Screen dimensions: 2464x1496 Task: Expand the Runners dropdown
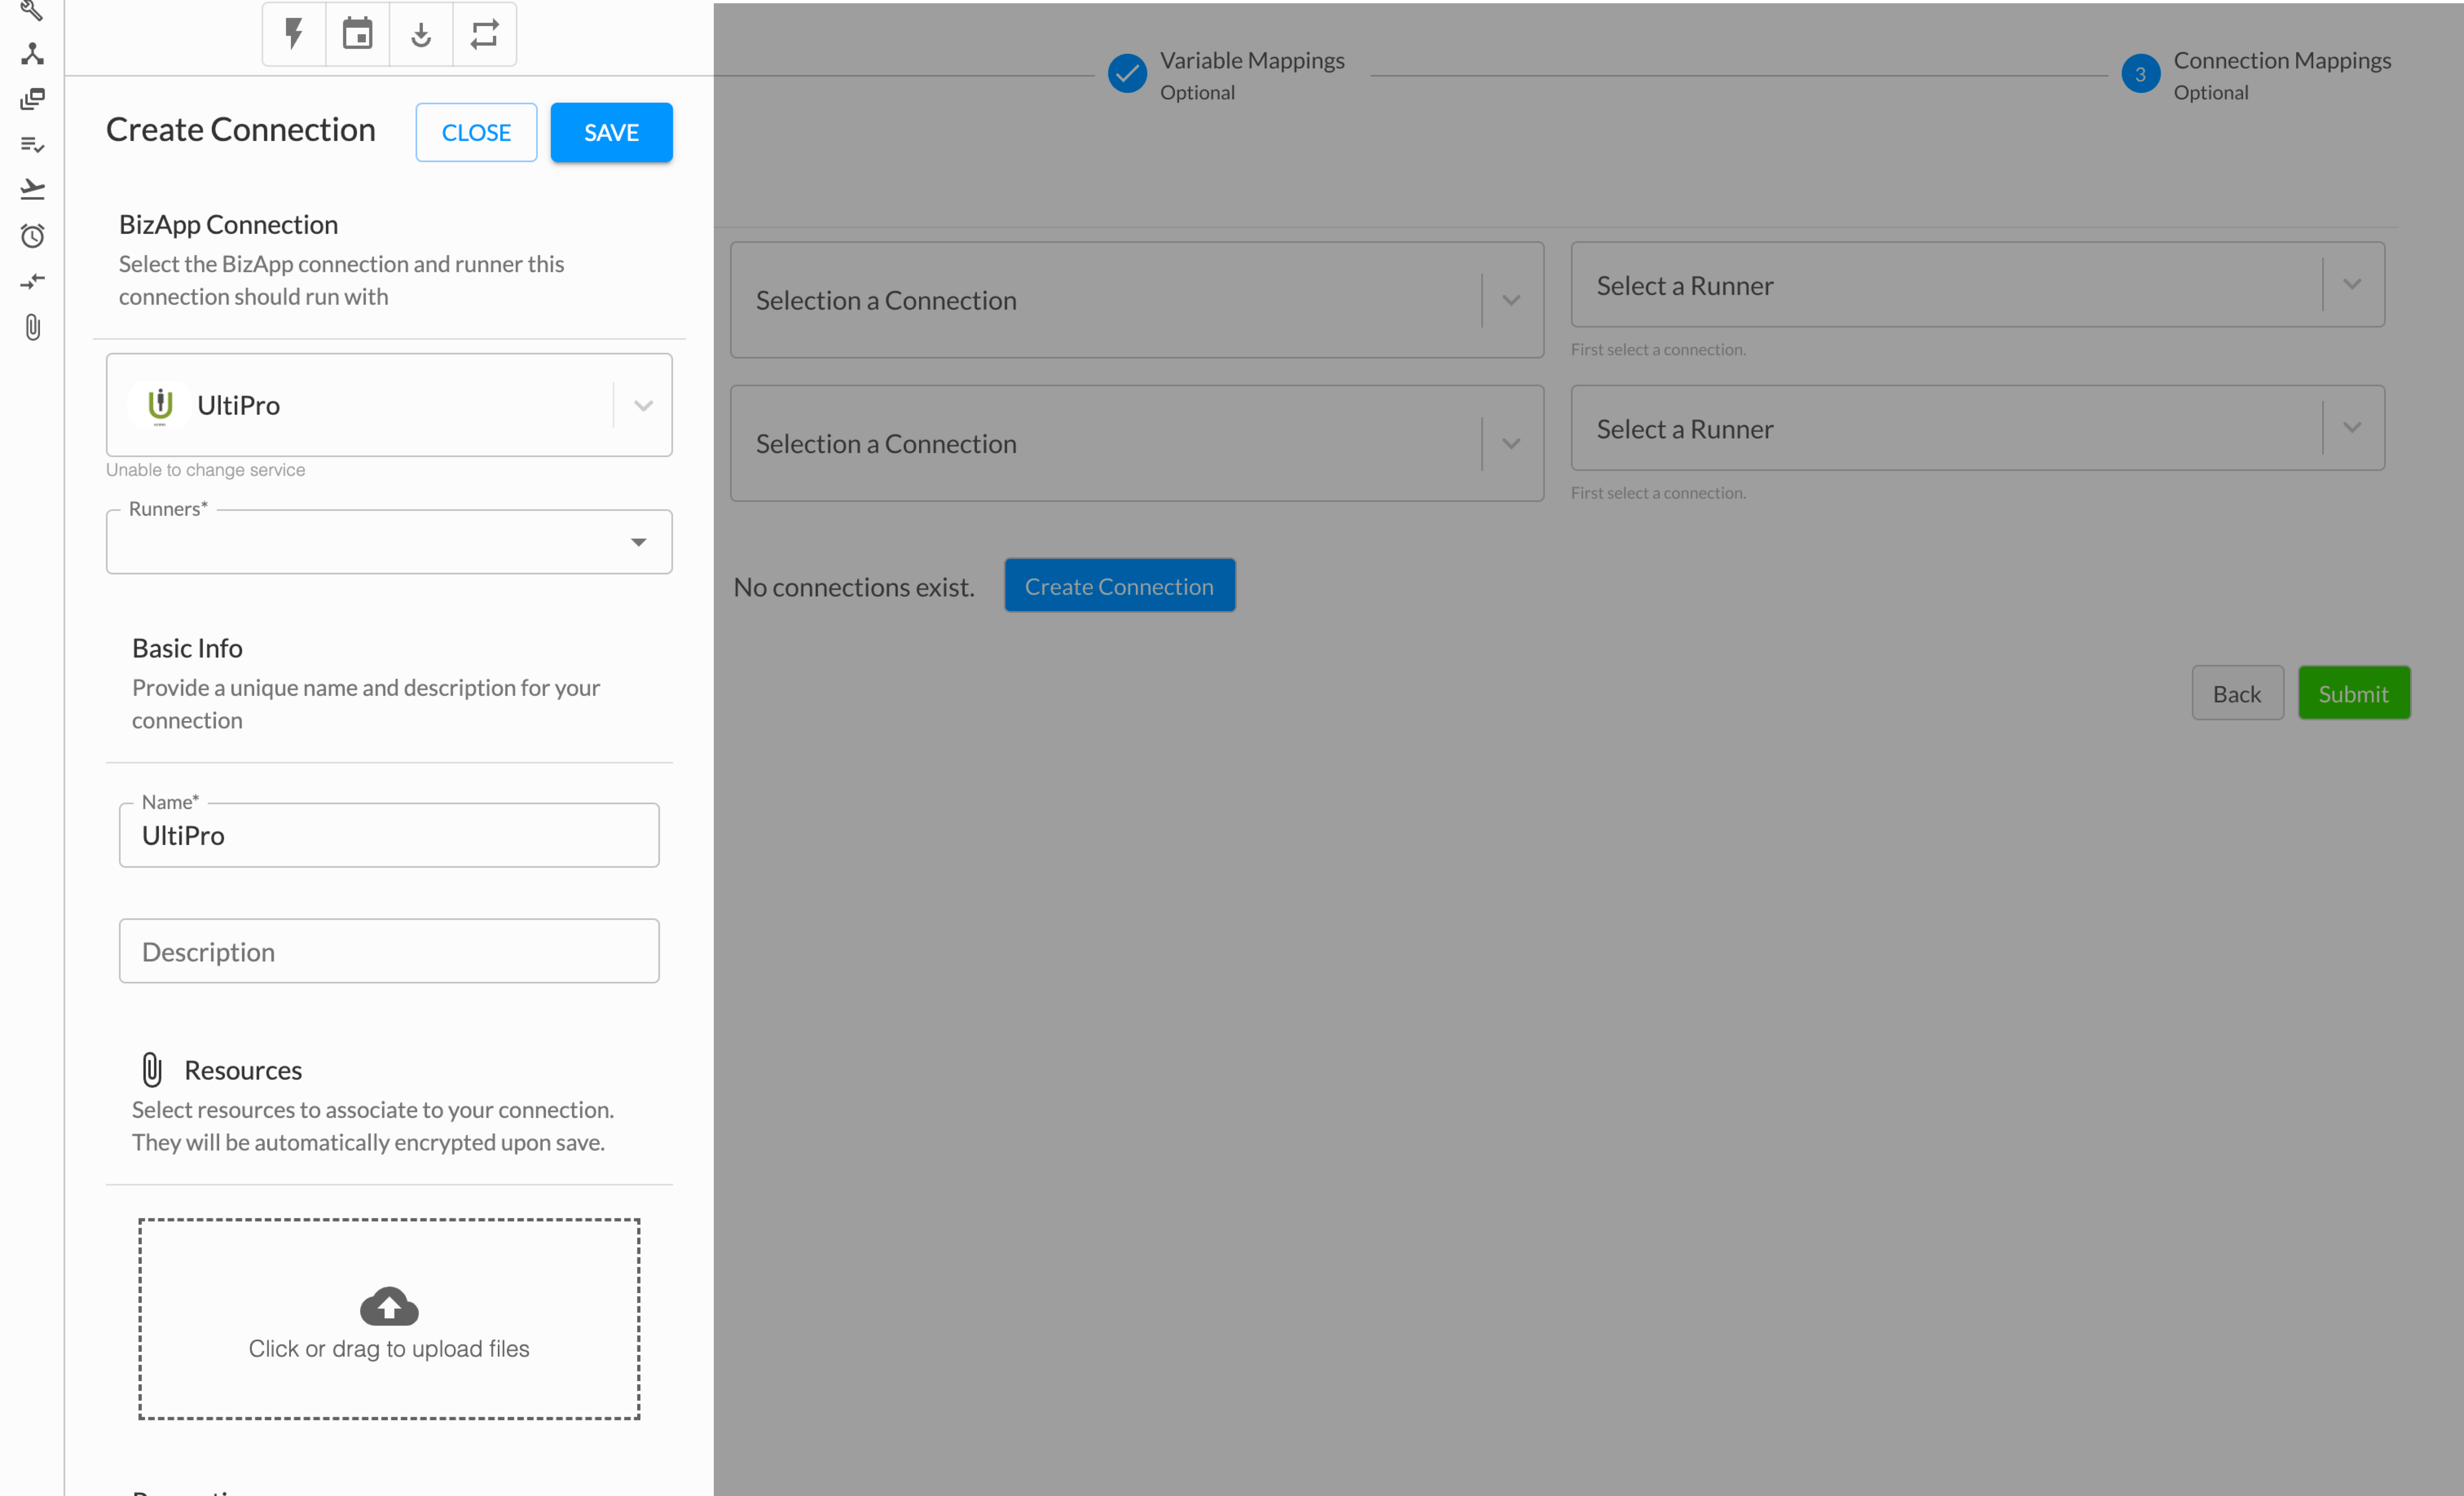pyautogui.click(x=638, y=542)
